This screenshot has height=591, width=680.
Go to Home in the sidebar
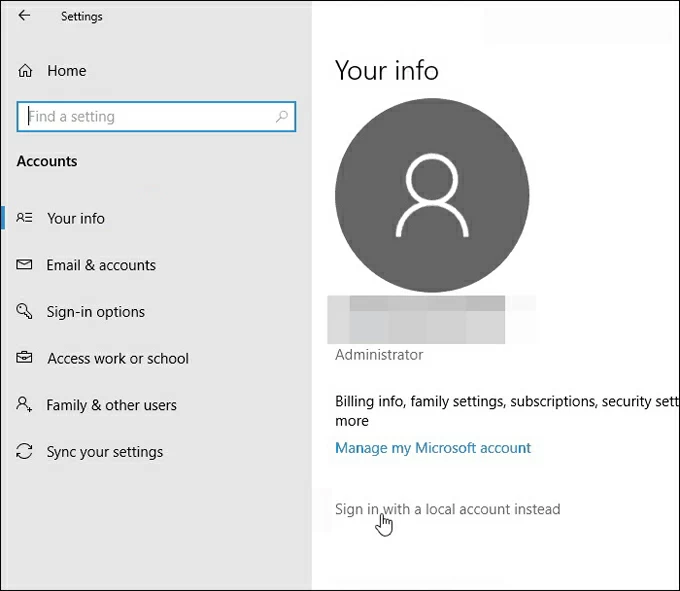[66, 71]
